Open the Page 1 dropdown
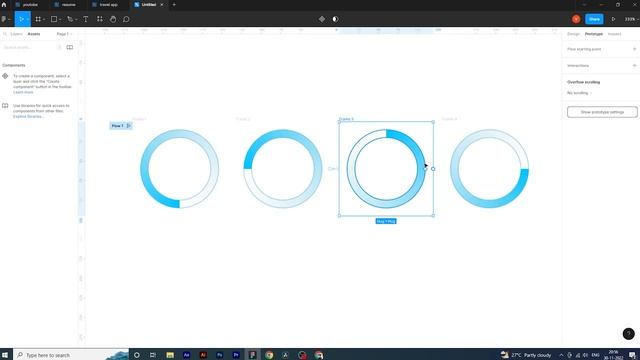 [64, 34]
